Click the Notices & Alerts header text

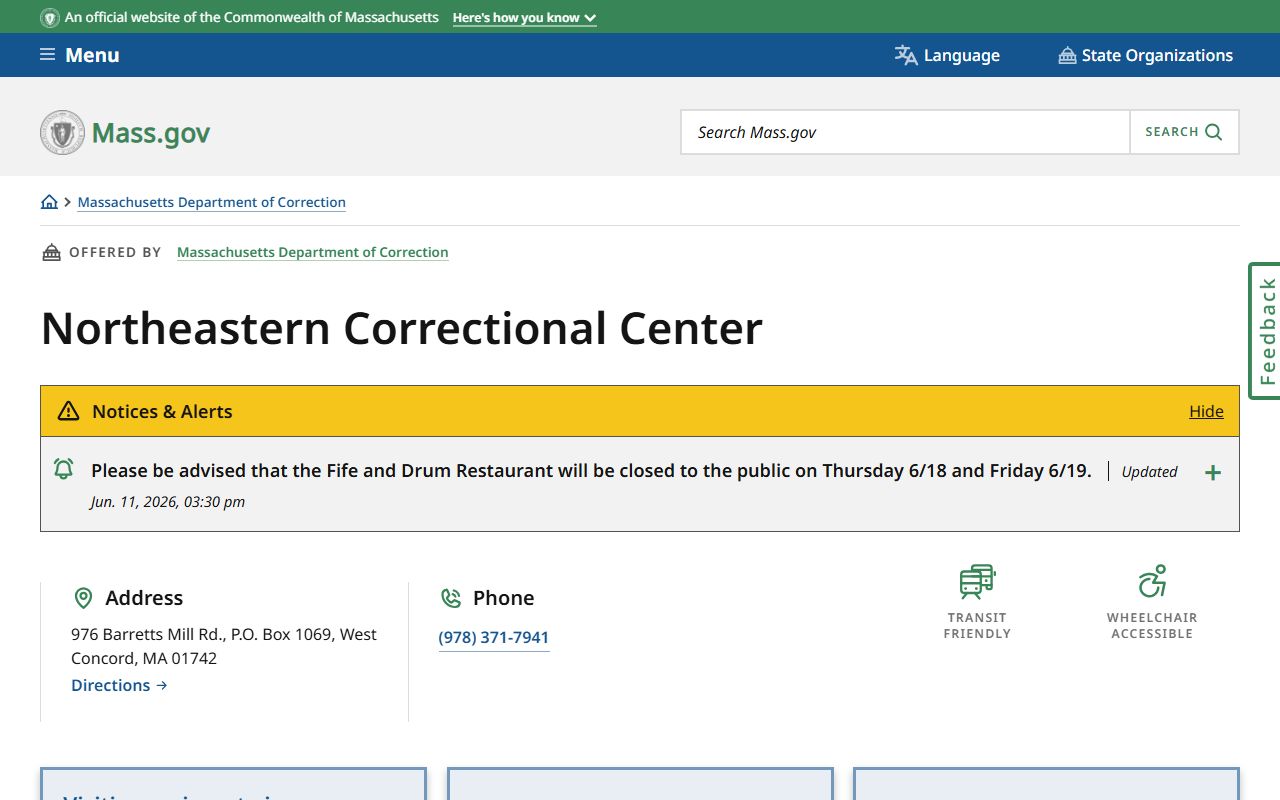click(162, 411)
